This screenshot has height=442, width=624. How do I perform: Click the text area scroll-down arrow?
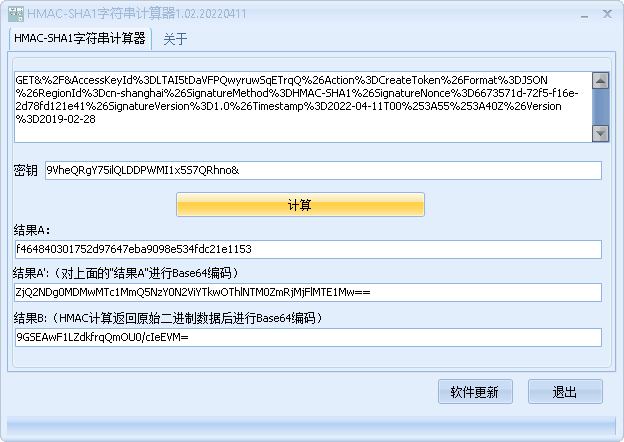click(x=600, y=133)
